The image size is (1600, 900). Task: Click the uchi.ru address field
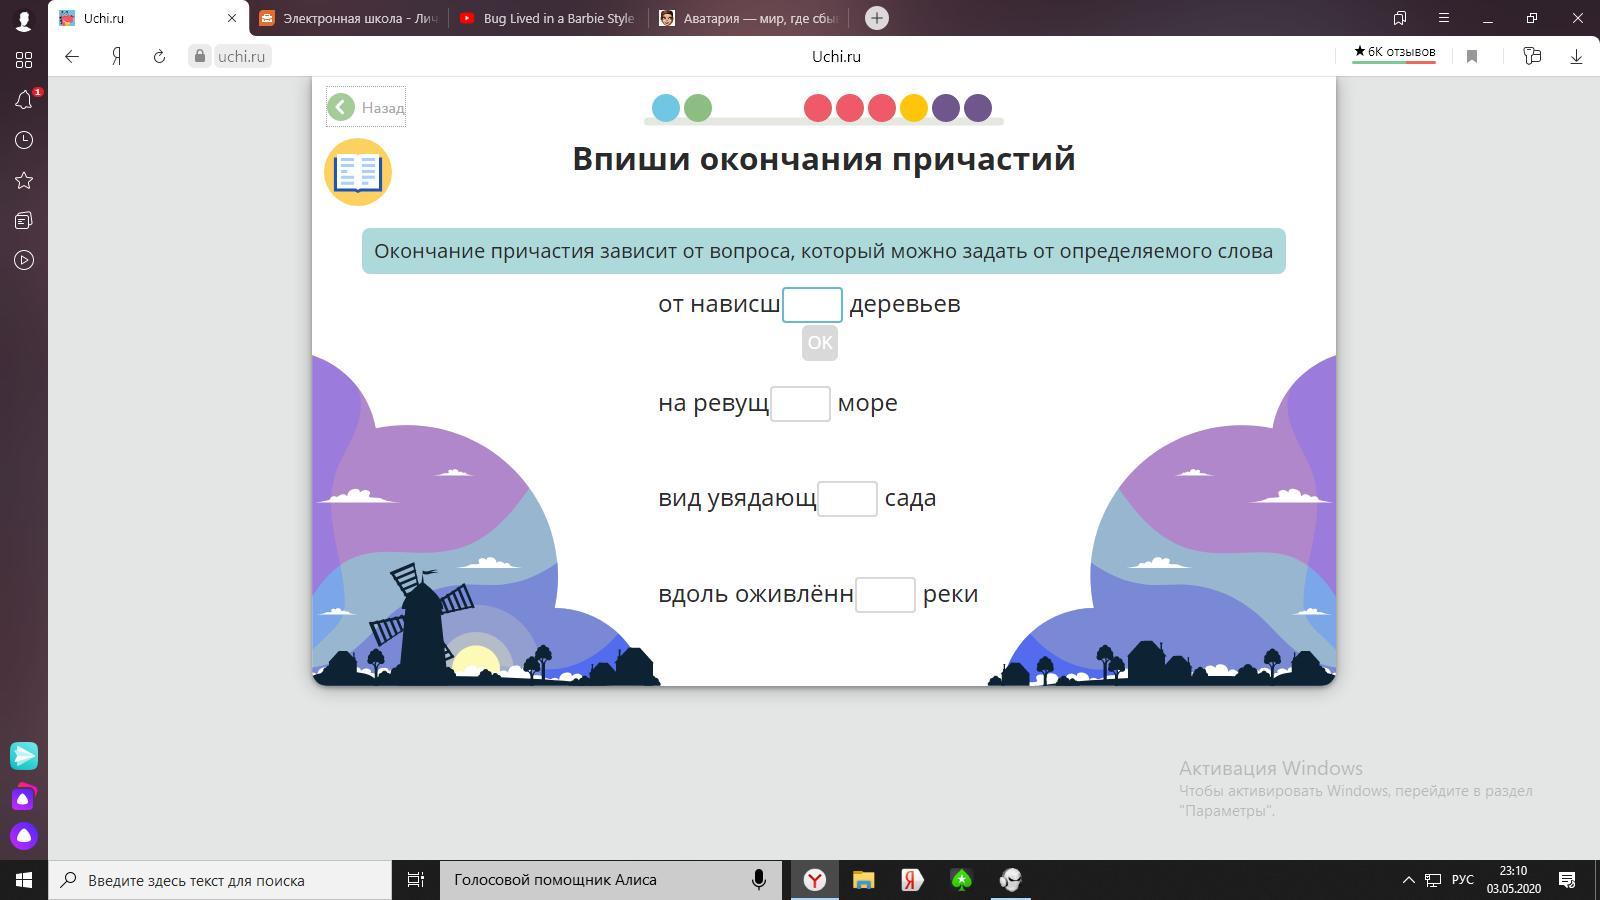click(x=242, y=56)
